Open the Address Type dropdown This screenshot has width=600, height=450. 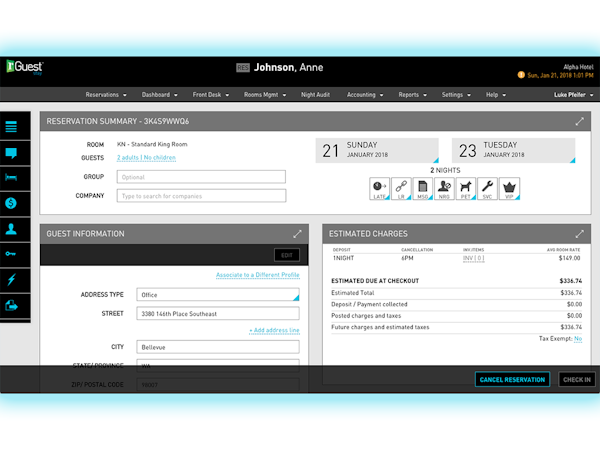tap(216, 295)
